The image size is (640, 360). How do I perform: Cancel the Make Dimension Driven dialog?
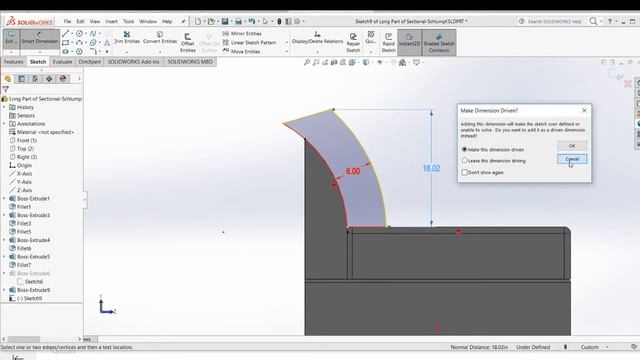tap(572, 159)
